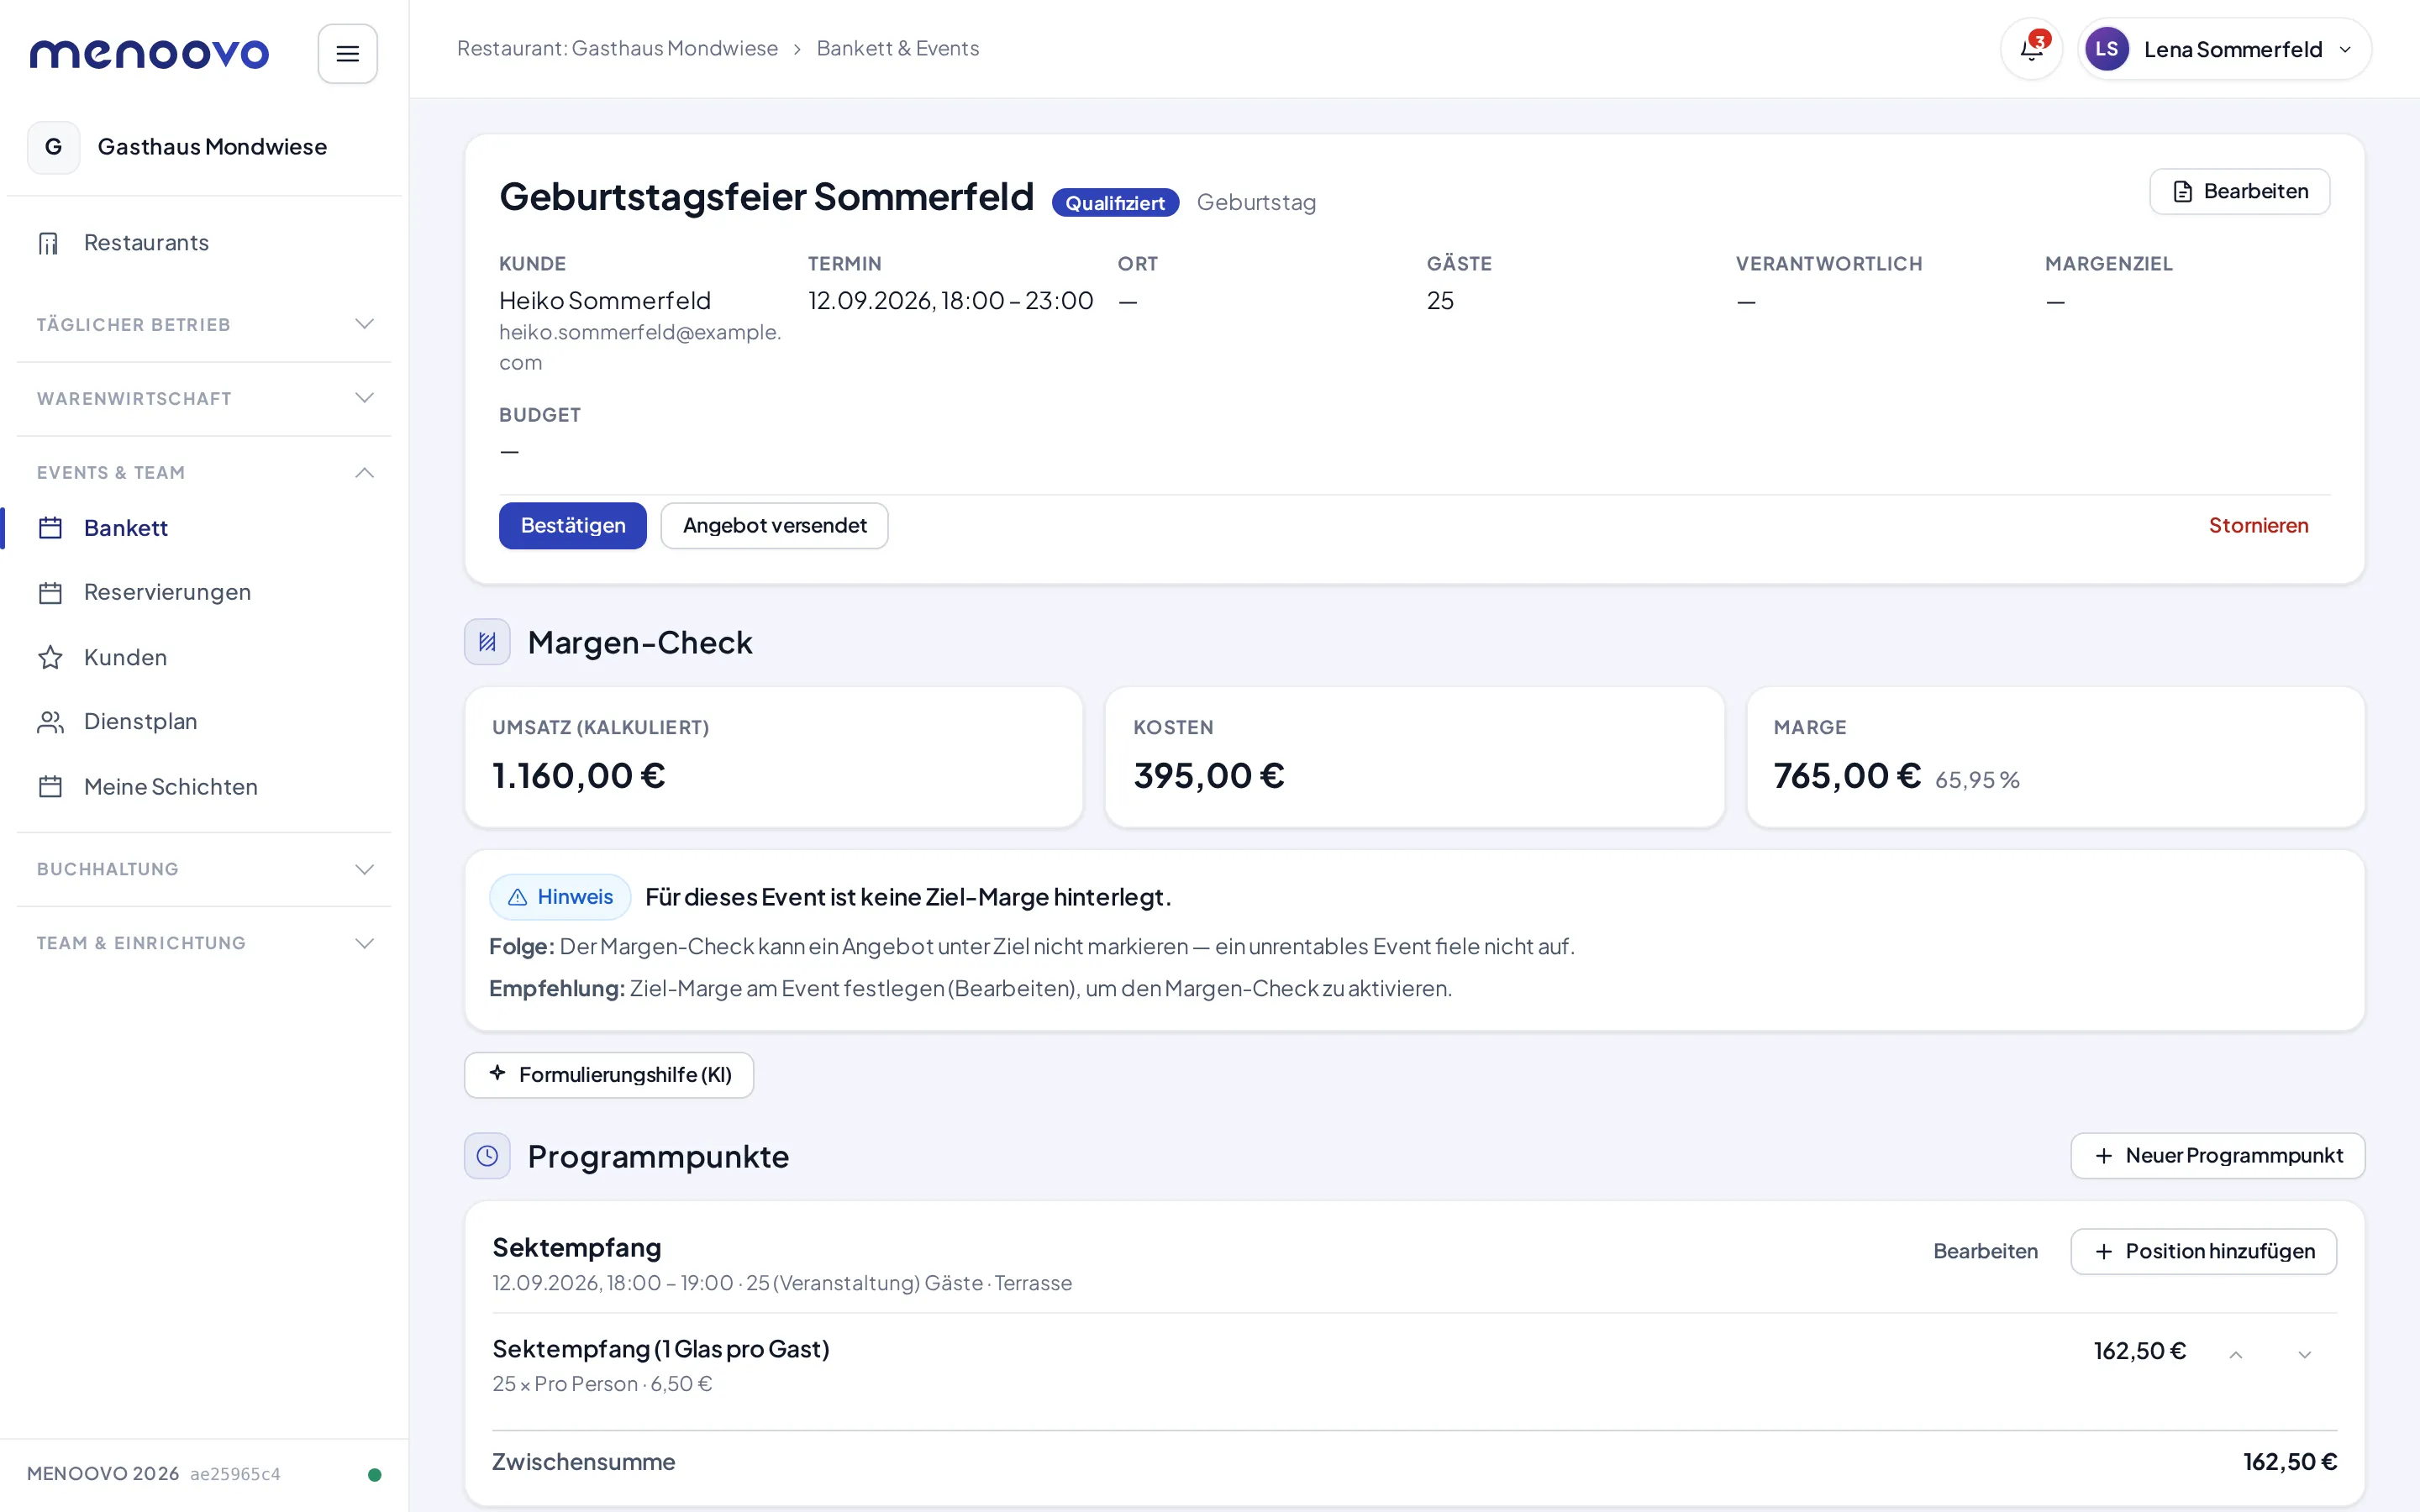Click the heiko.sommerfeld@example.com email
The height and width of the screenshot is (1512, 2420).
click(640, 347)
